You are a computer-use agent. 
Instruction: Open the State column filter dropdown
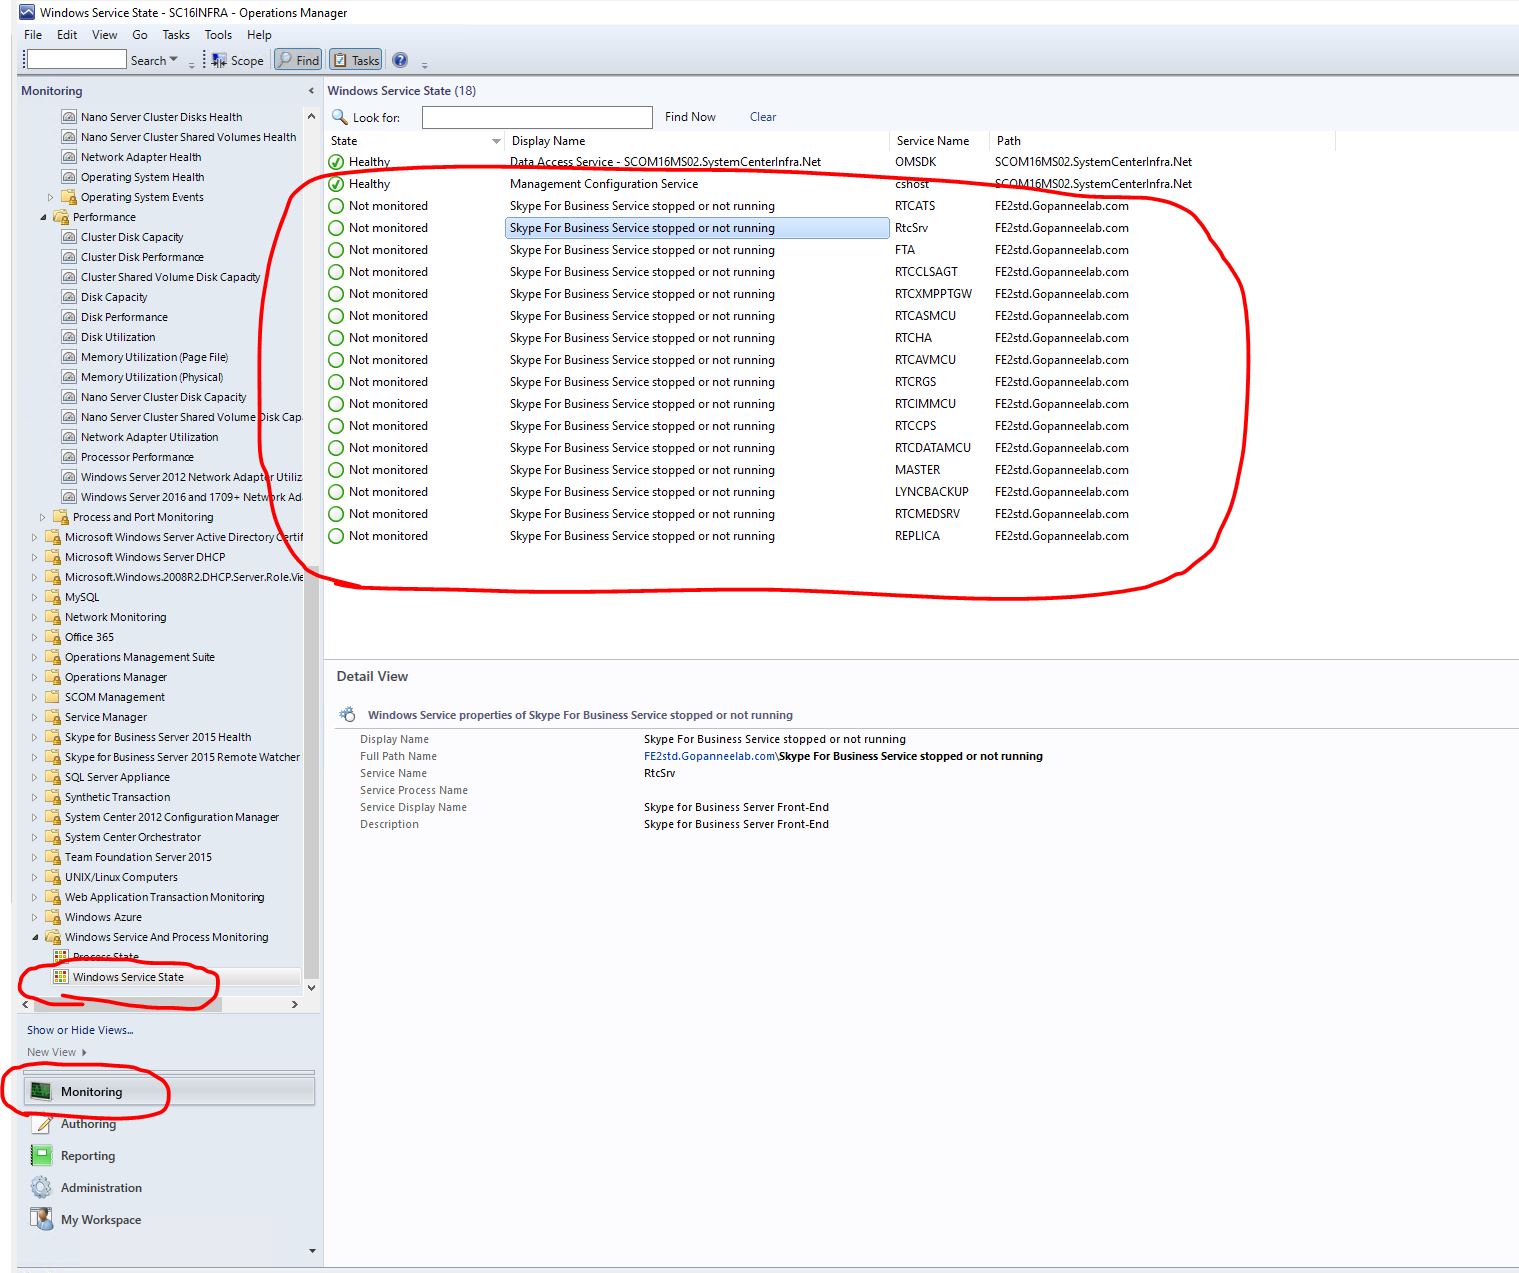click(x=496, y=141)
